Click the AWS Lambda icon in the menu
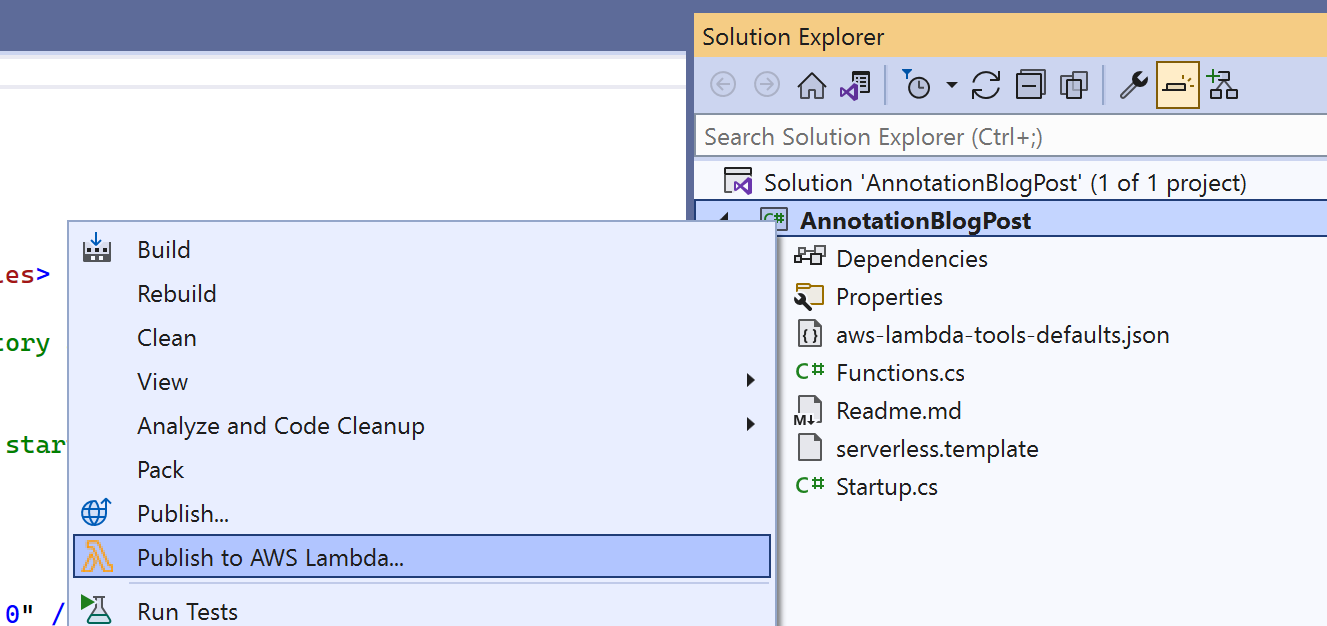Viewport: 1327px width, 626px height. coord(96,557)
